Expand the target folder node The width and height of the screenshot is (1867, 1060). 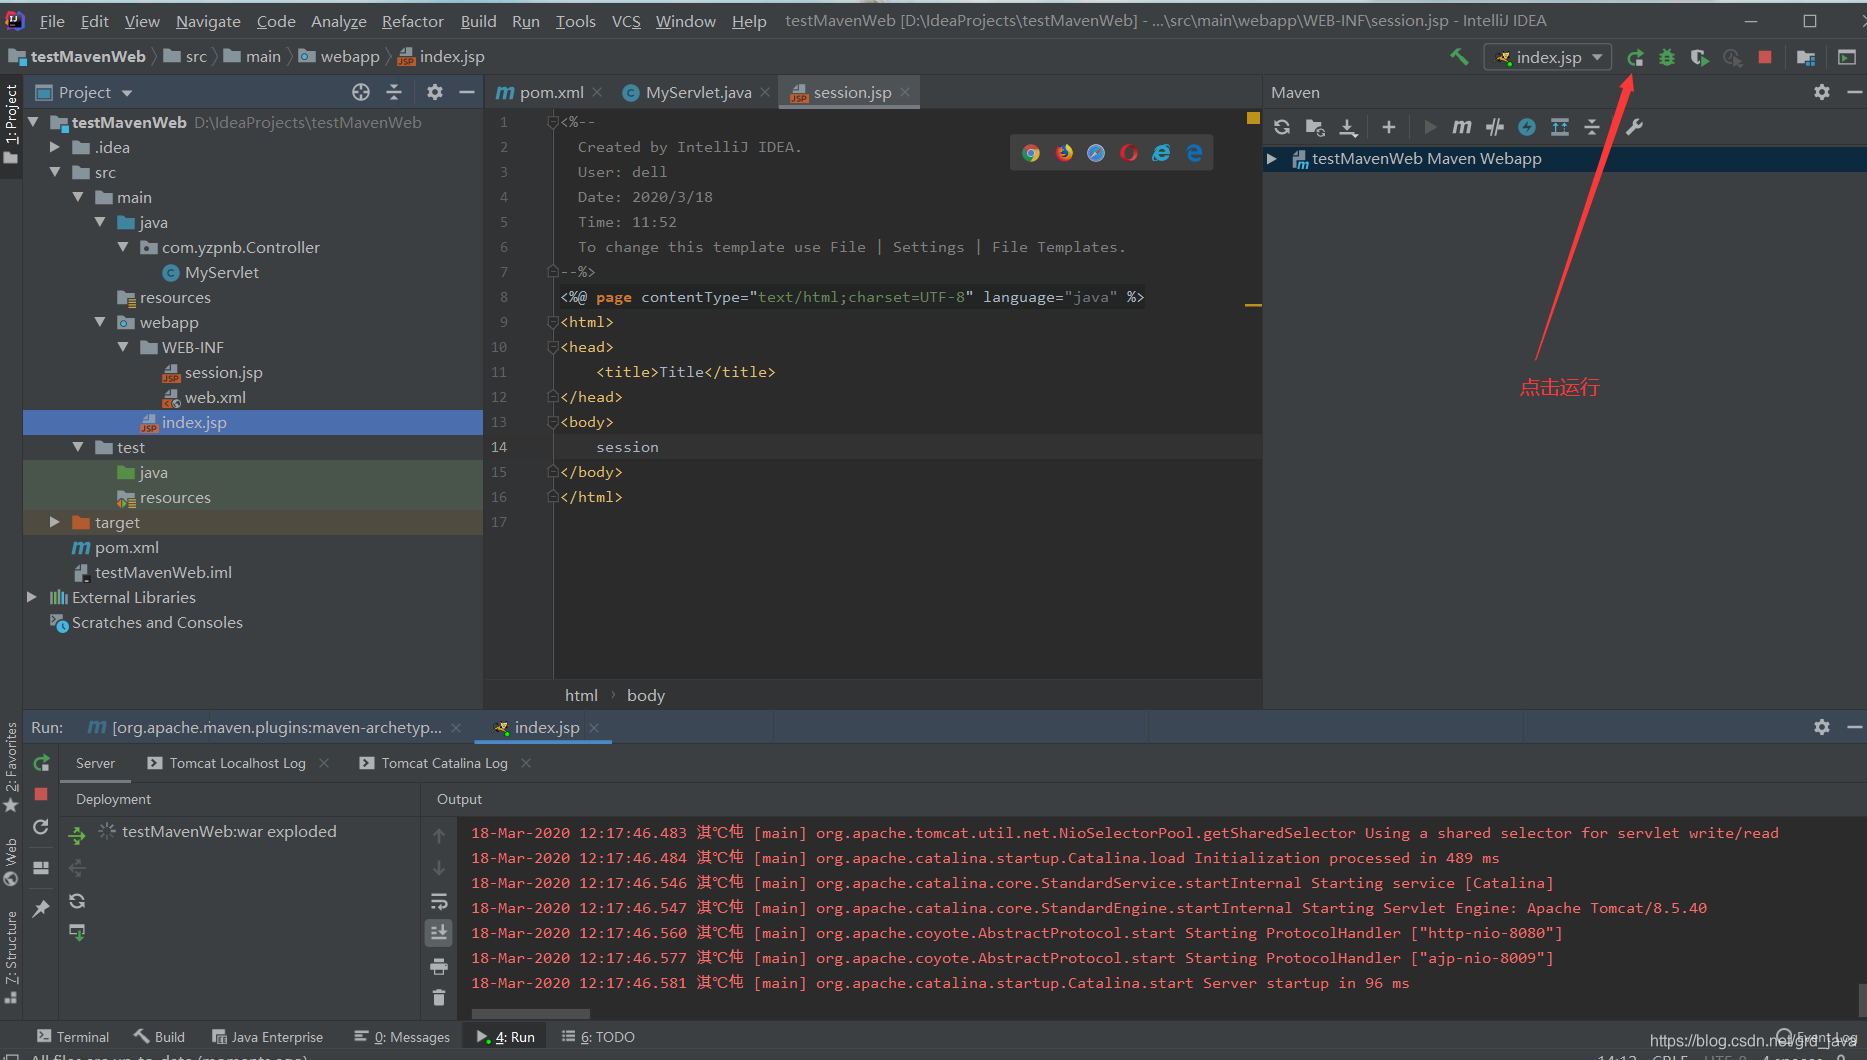point(56,522)
